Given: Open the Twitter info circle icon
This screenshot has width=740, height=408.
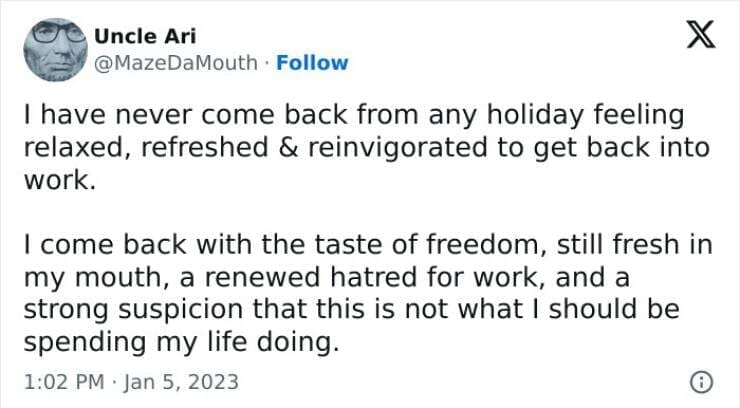Looking at the screenshot, I should (x=702, y=381).
